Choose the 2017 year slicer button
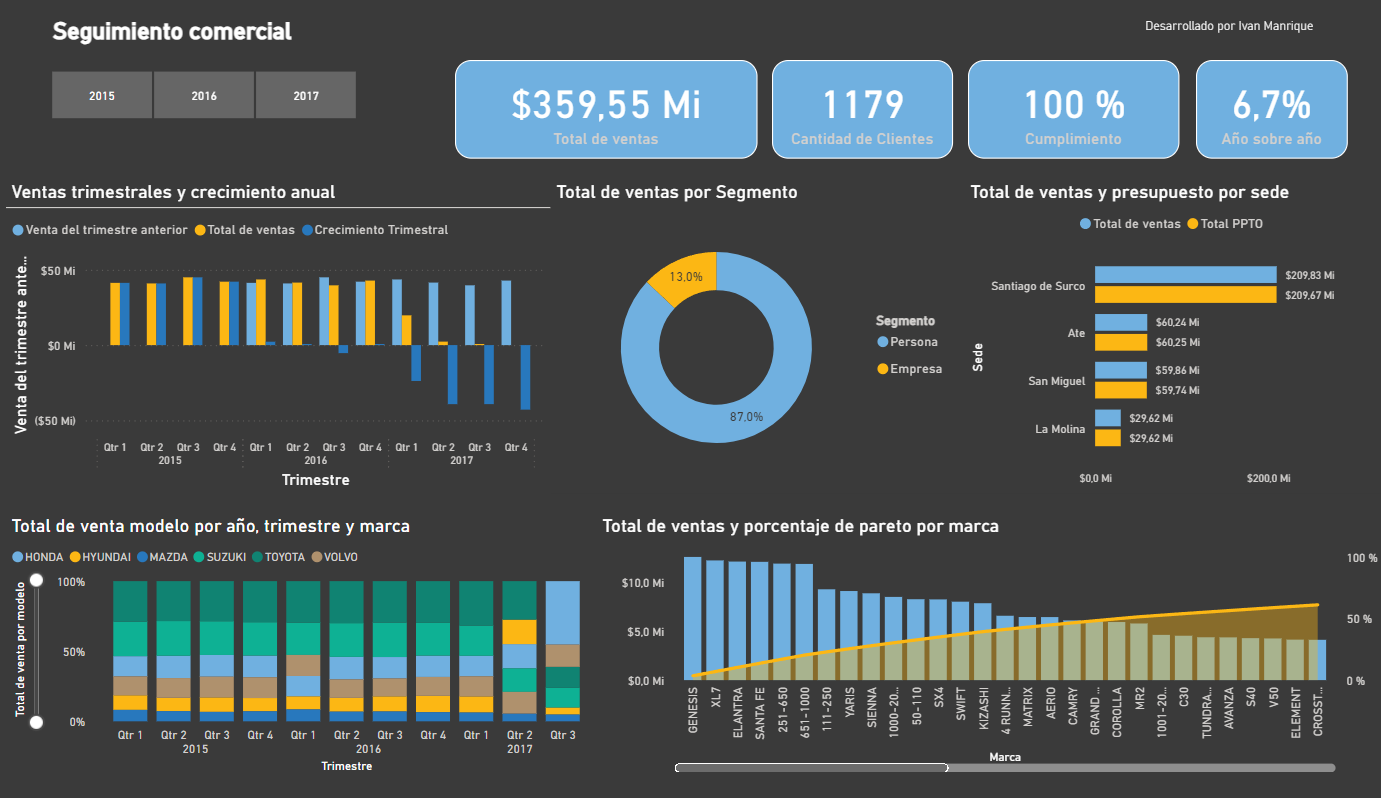The image size is (1381, 798). tap(306, 96)
